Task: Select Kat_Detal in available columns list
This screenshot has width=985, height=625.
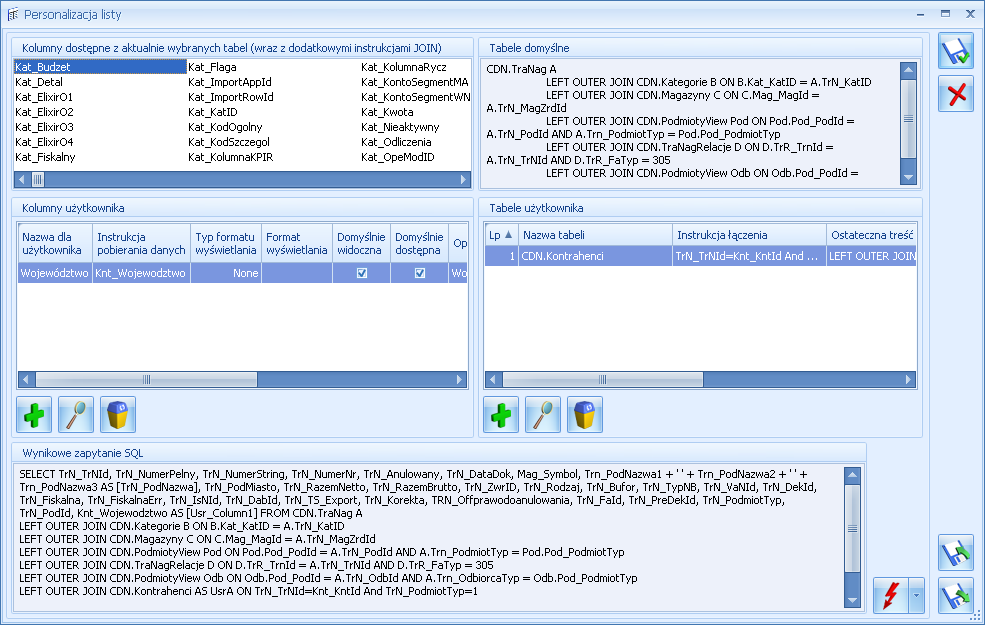Action: tap(39, 82)
